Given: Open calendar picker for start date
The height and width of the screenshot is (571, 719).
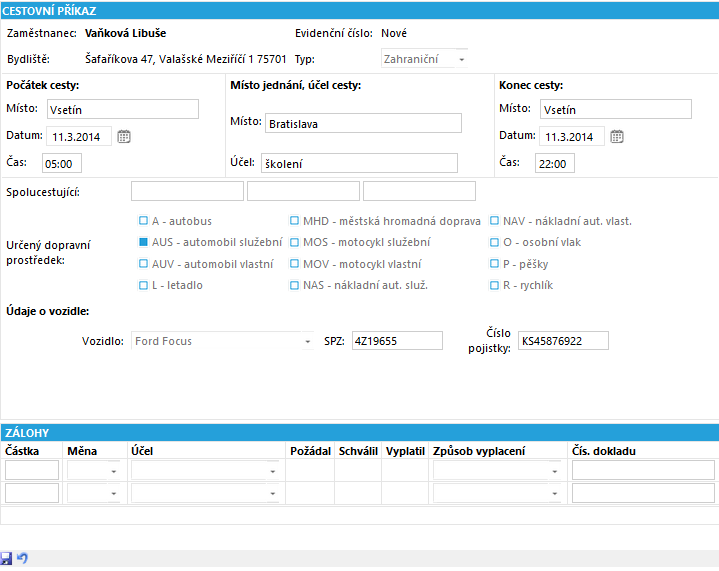Looking at the screenshot, I should point(124,136).
